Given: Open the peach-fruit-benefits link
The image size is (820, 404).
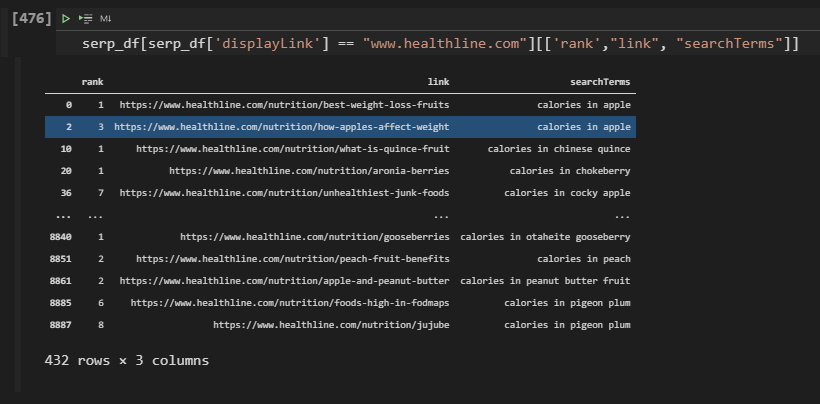Looking at the screenshot, I should [x=292, y=259].
